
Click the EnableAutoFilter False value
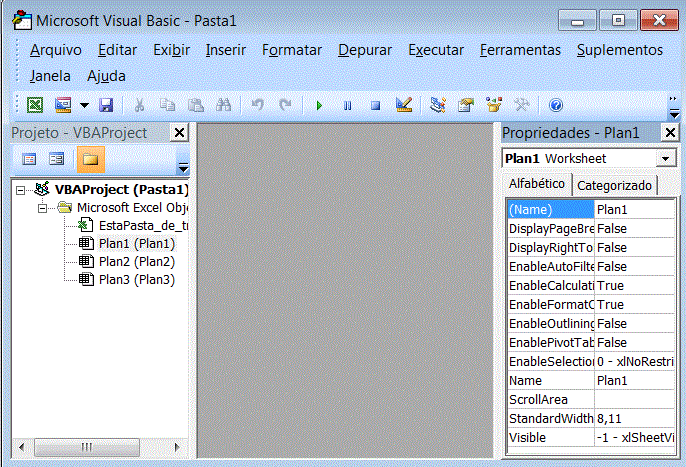(x=635, y=267)
